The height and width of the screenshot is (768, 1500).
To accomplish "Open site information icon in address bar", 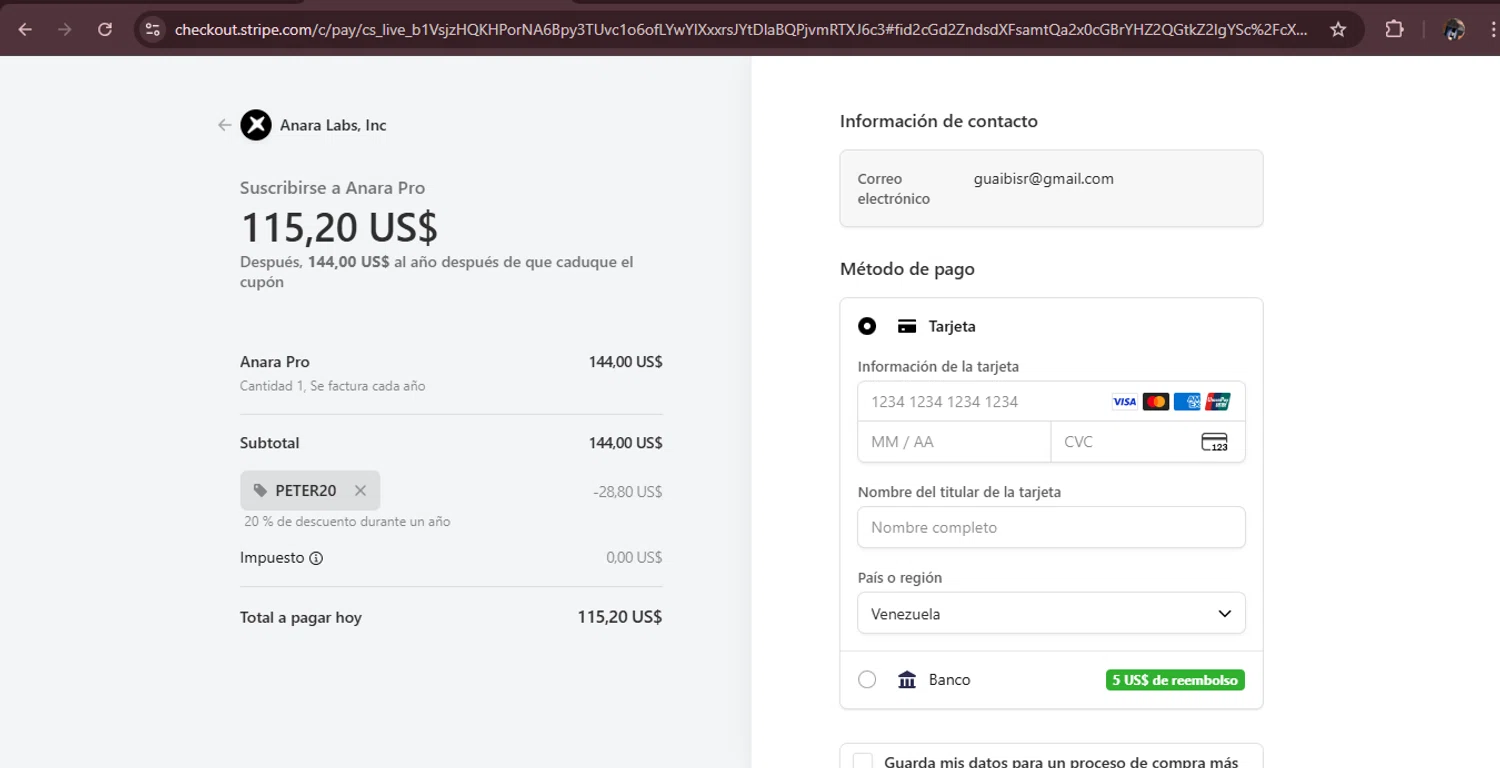I will click(x=152, y=30).
